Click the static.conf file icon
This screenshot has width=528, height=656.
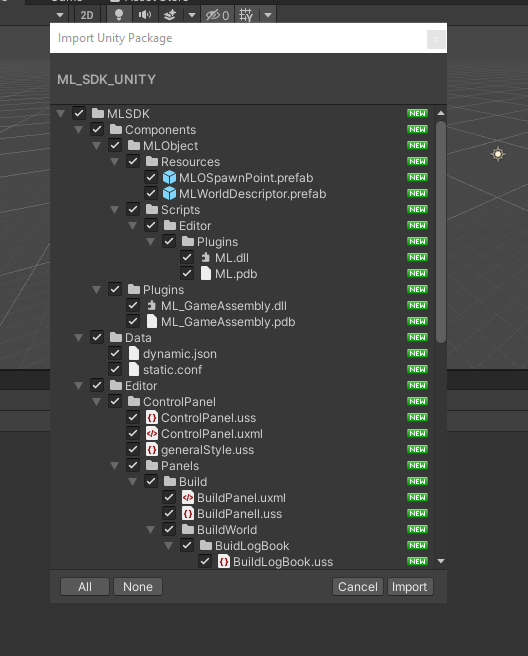133,369
